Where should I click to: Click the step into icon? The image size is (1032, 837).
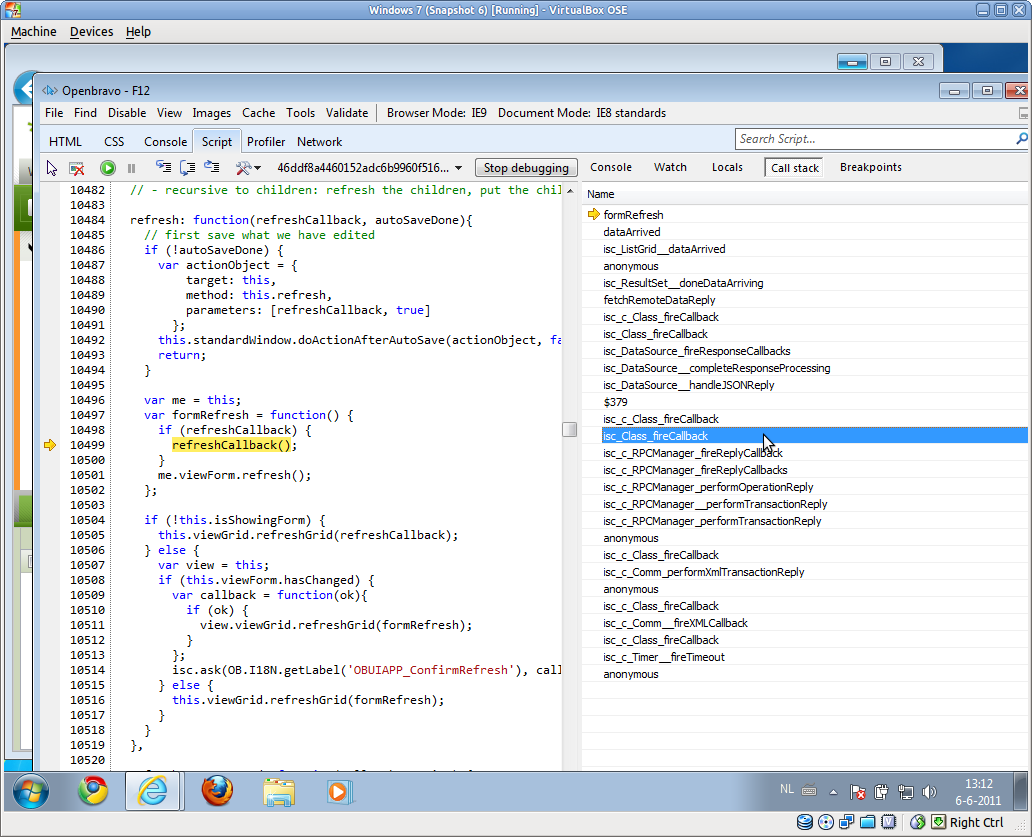(163, 168)
